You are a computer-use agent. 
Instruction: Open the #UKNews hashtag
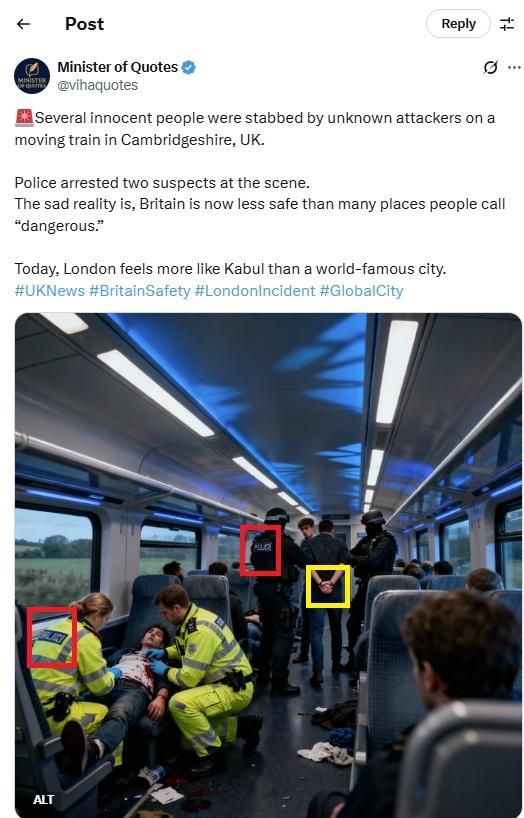tap(50, 291)
